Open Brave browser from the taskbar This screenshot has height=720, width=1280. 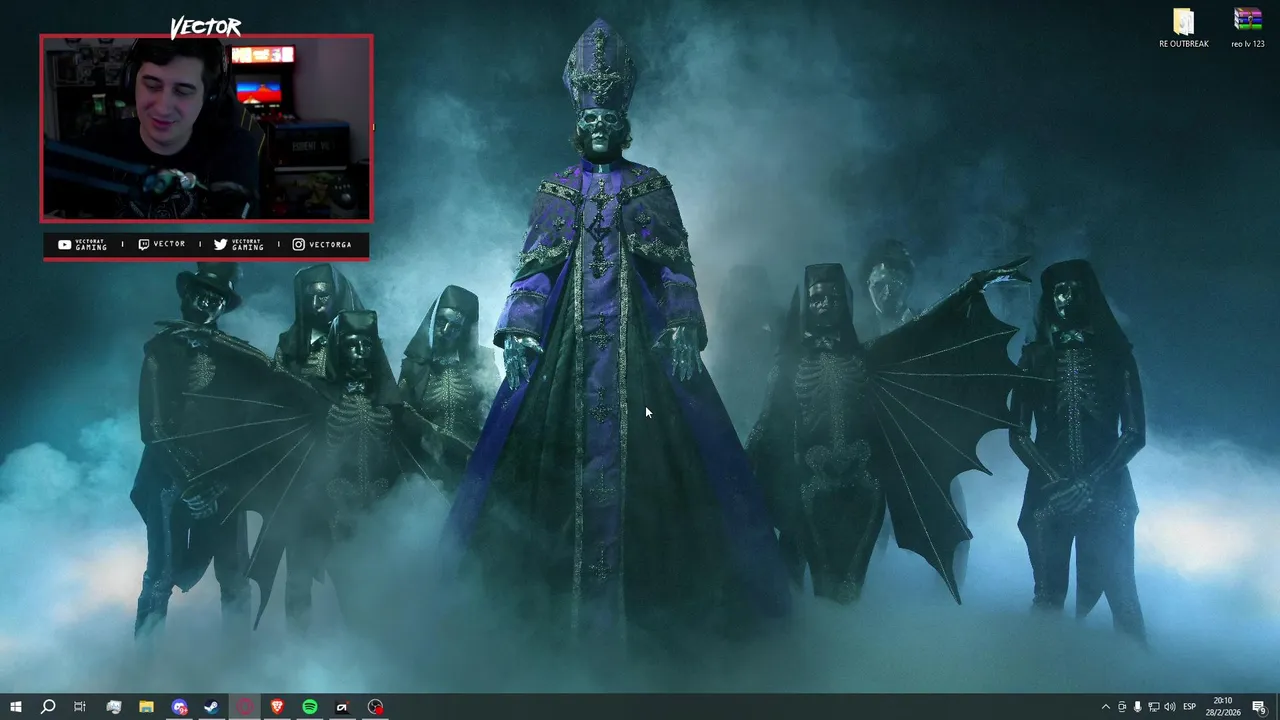pos(277,707)
